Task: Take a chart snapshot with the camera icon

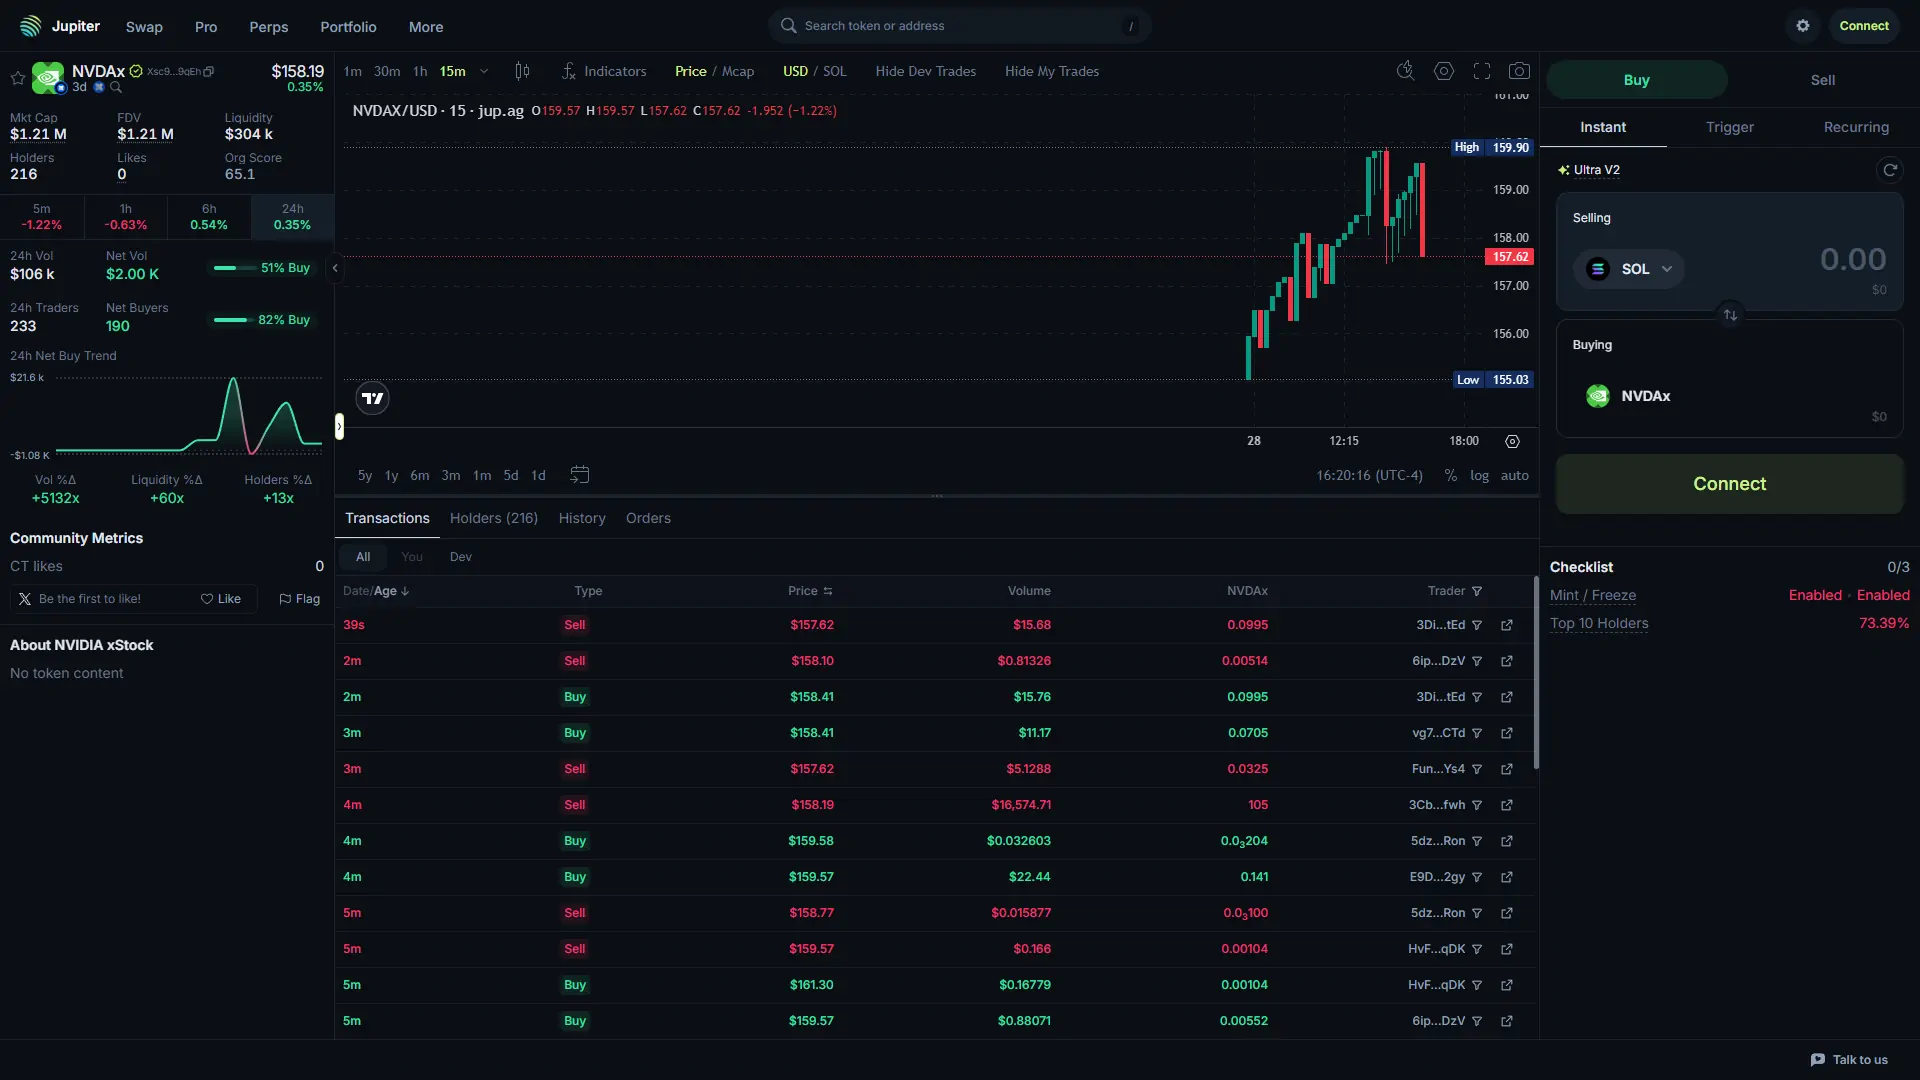Action: coord(1519,71)
